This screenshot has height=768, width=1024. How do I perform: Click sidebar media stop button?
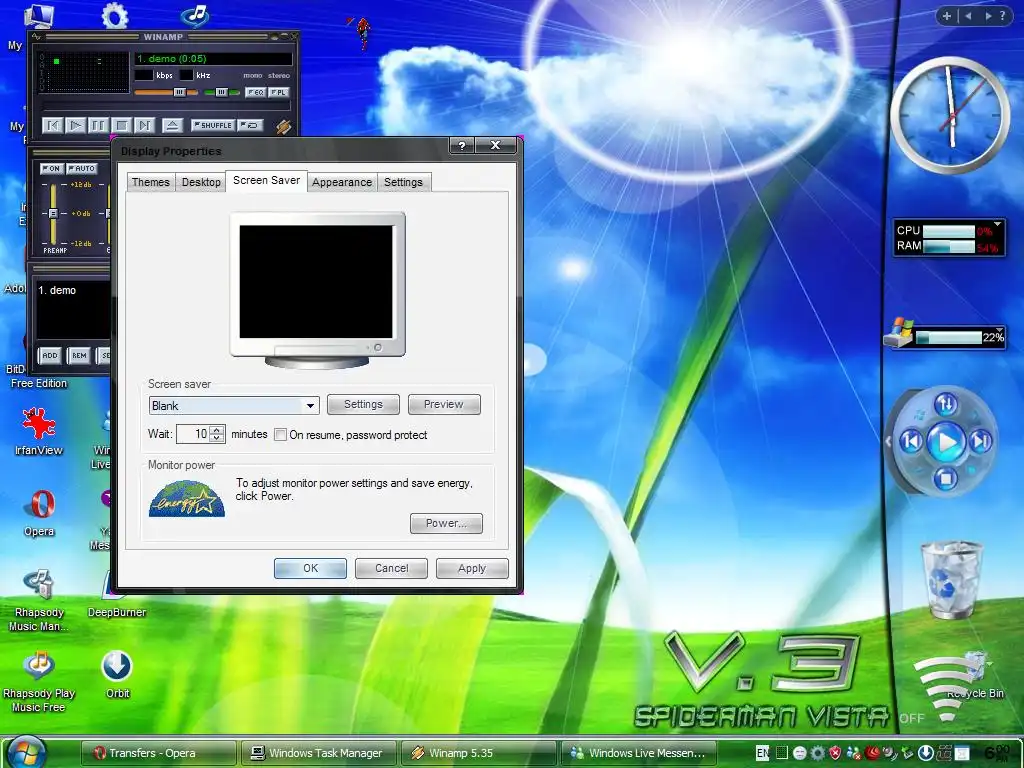[945, 479]
